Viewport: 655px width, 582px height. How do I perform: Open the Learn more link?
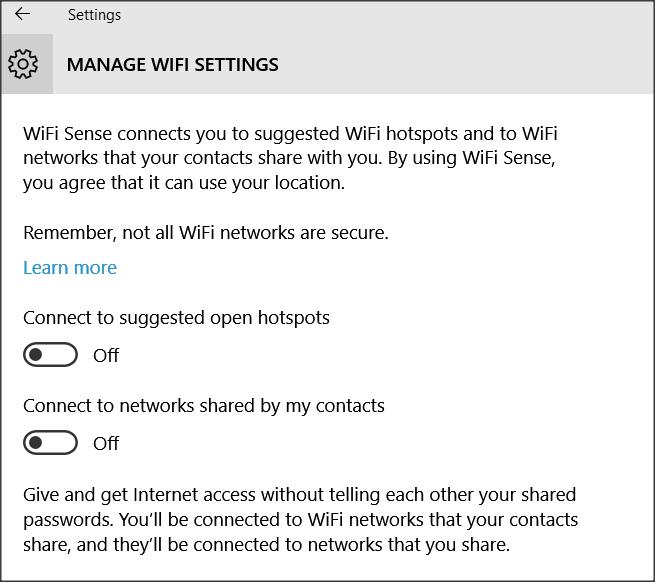(70, 268)
